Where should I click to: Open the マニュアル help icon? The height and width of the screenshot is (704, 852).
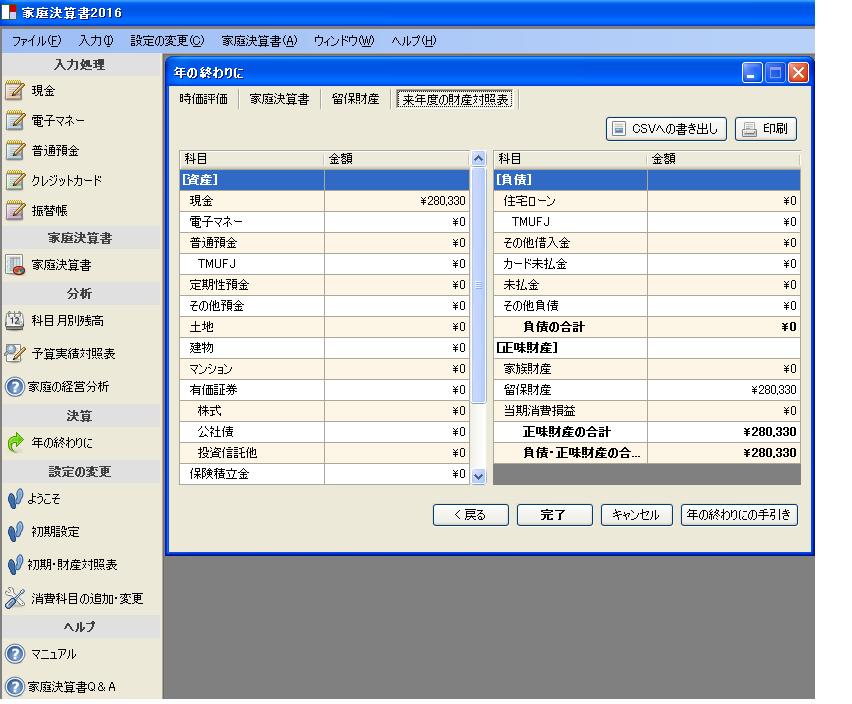click(x=15, y=654)
